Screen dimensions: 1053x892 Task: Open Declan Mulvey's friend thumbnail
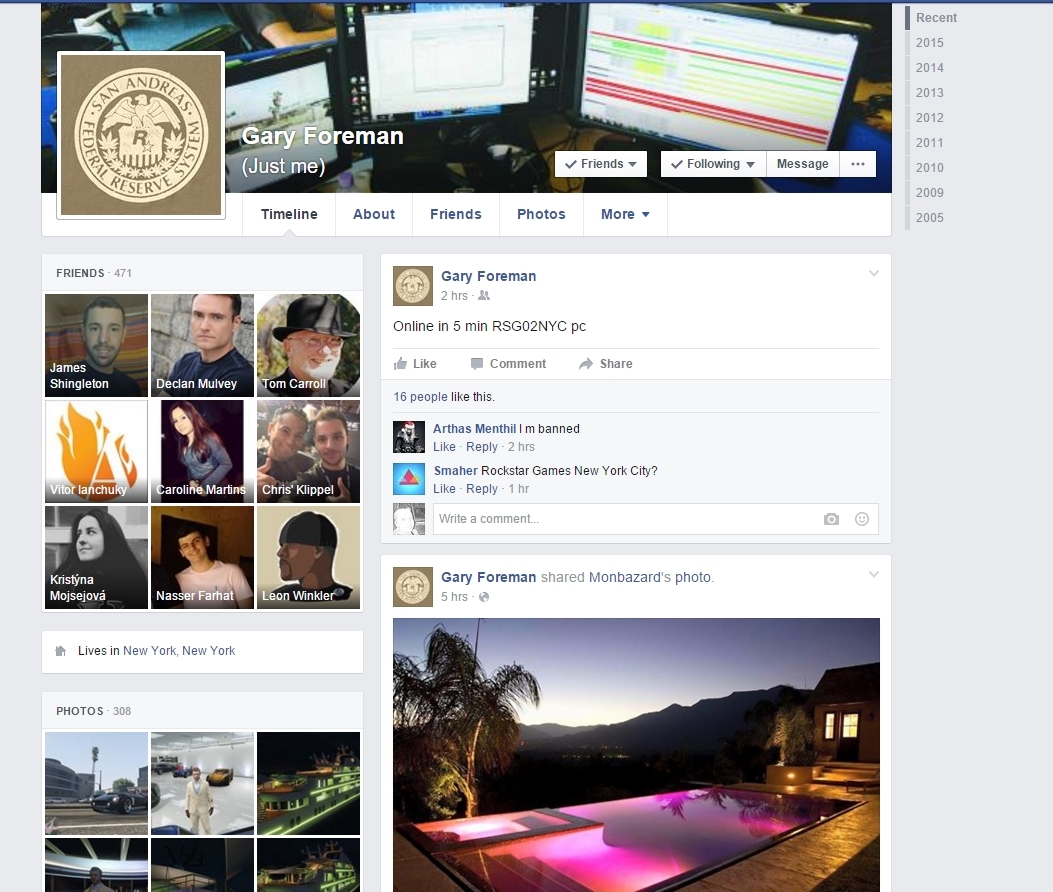click(202, 345)
